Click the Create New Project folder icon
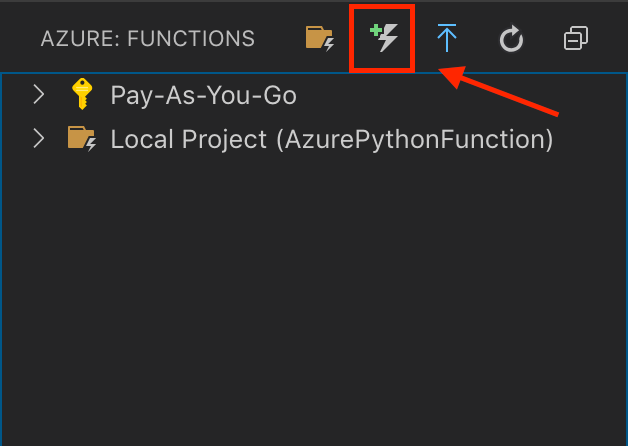 320,39
